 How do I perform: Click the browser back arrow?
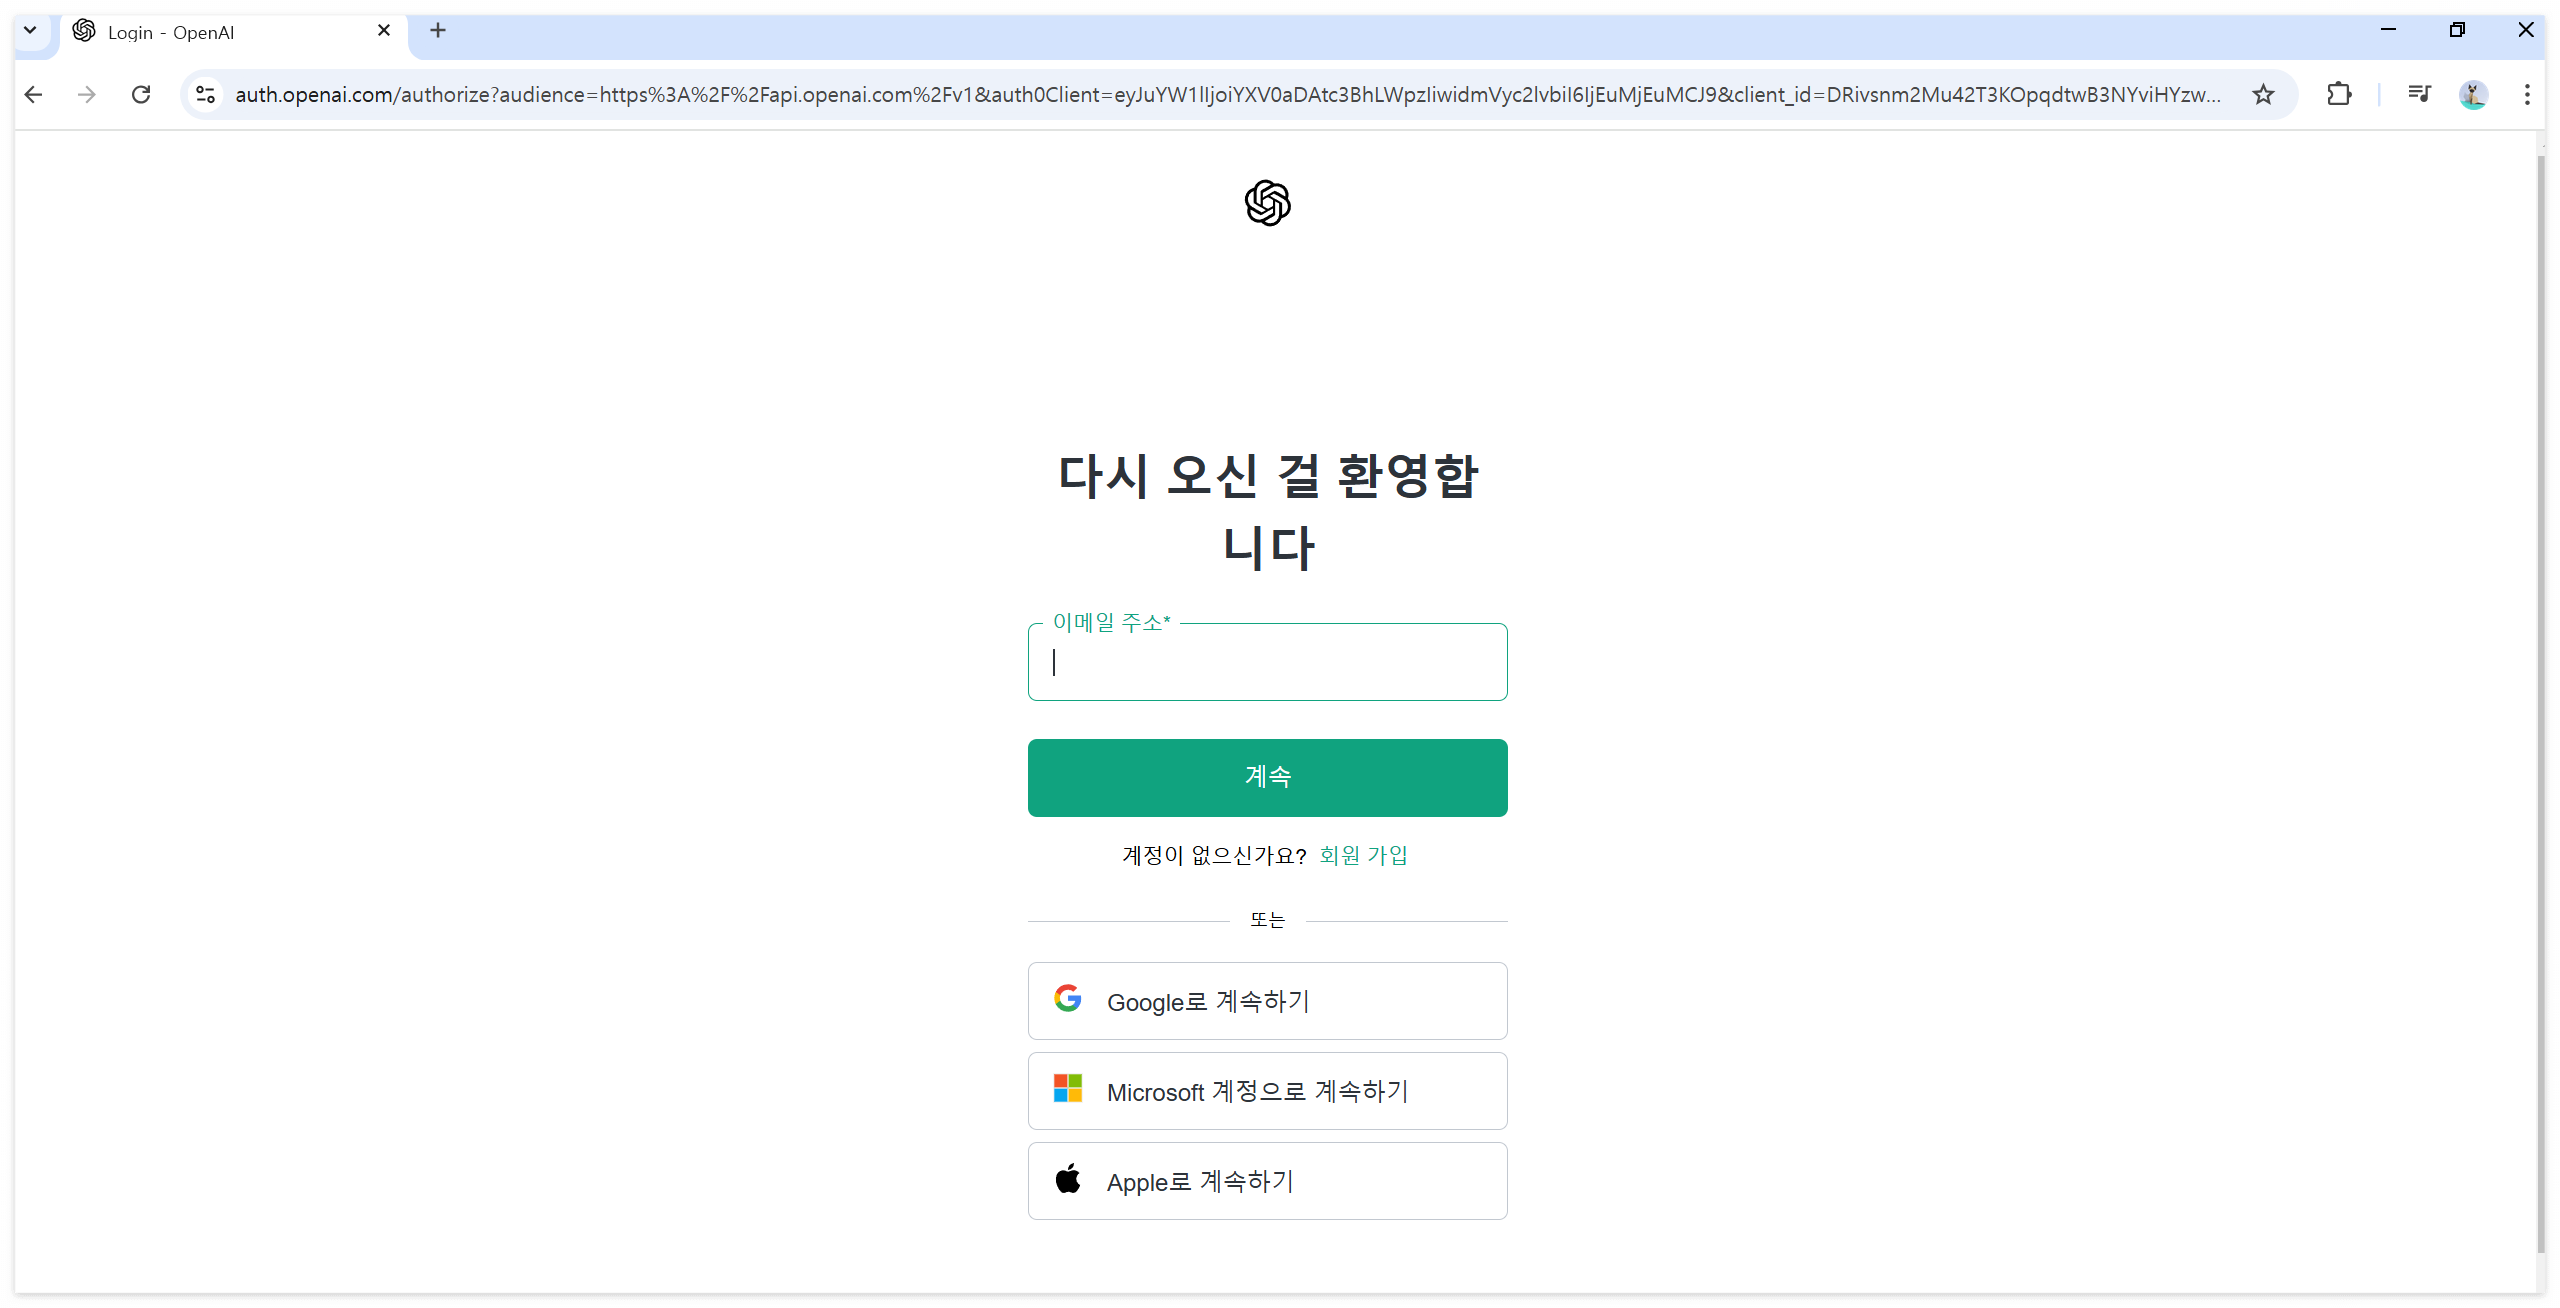click(x=34, y=94)
